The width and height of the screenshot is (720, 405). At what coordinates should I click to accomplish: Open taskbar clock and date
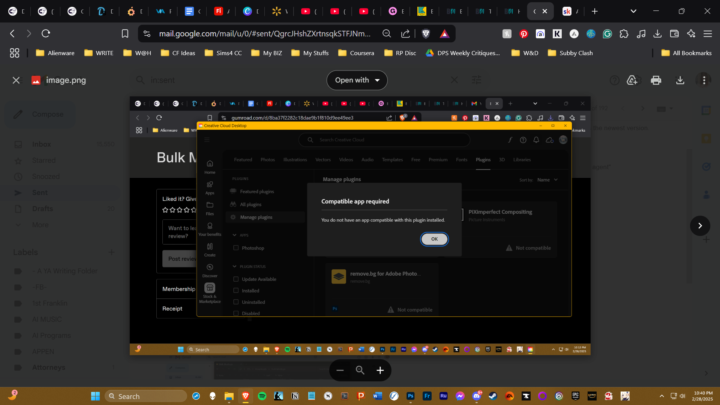[703, 396]
